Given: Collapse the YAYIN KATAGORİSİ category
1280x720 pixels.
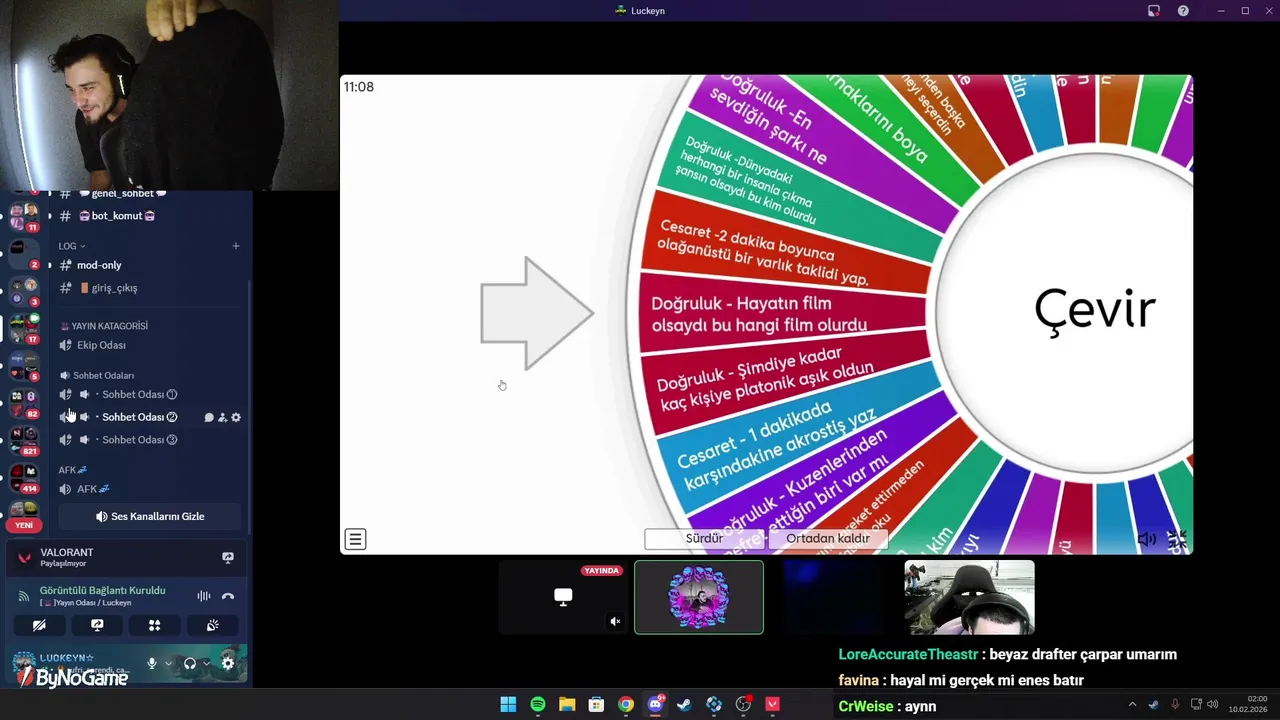Looking at the screenshot, I should [x=104, y=326].
